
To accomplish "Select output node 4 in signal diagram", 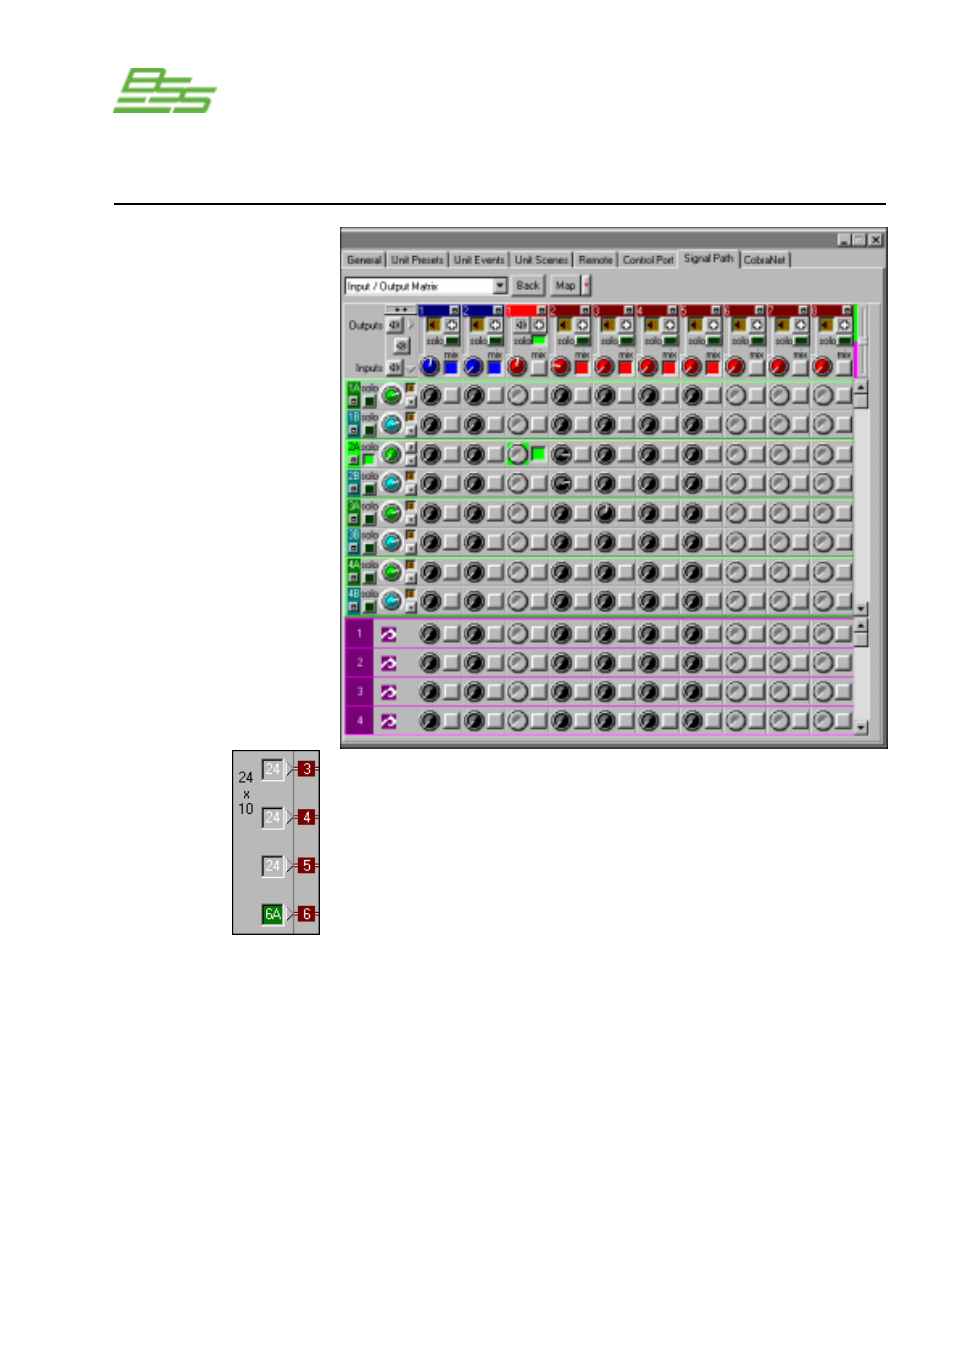I will coord(307,817).
